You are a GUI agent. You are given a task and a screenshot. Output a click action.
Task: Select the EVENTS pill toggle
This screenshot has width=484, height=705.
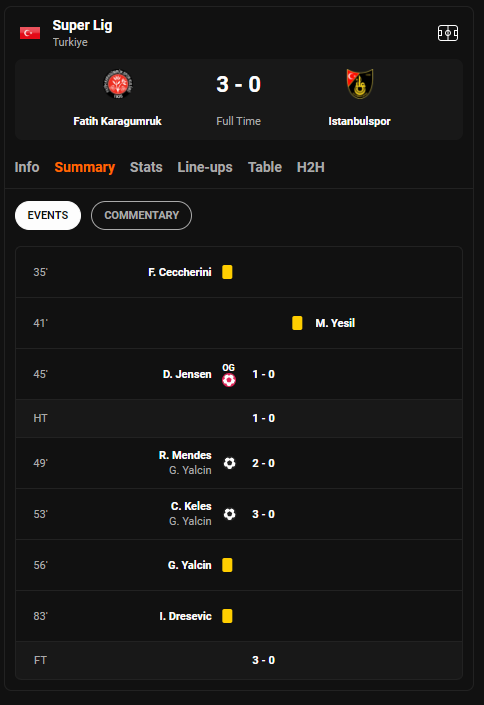[48, 215]
